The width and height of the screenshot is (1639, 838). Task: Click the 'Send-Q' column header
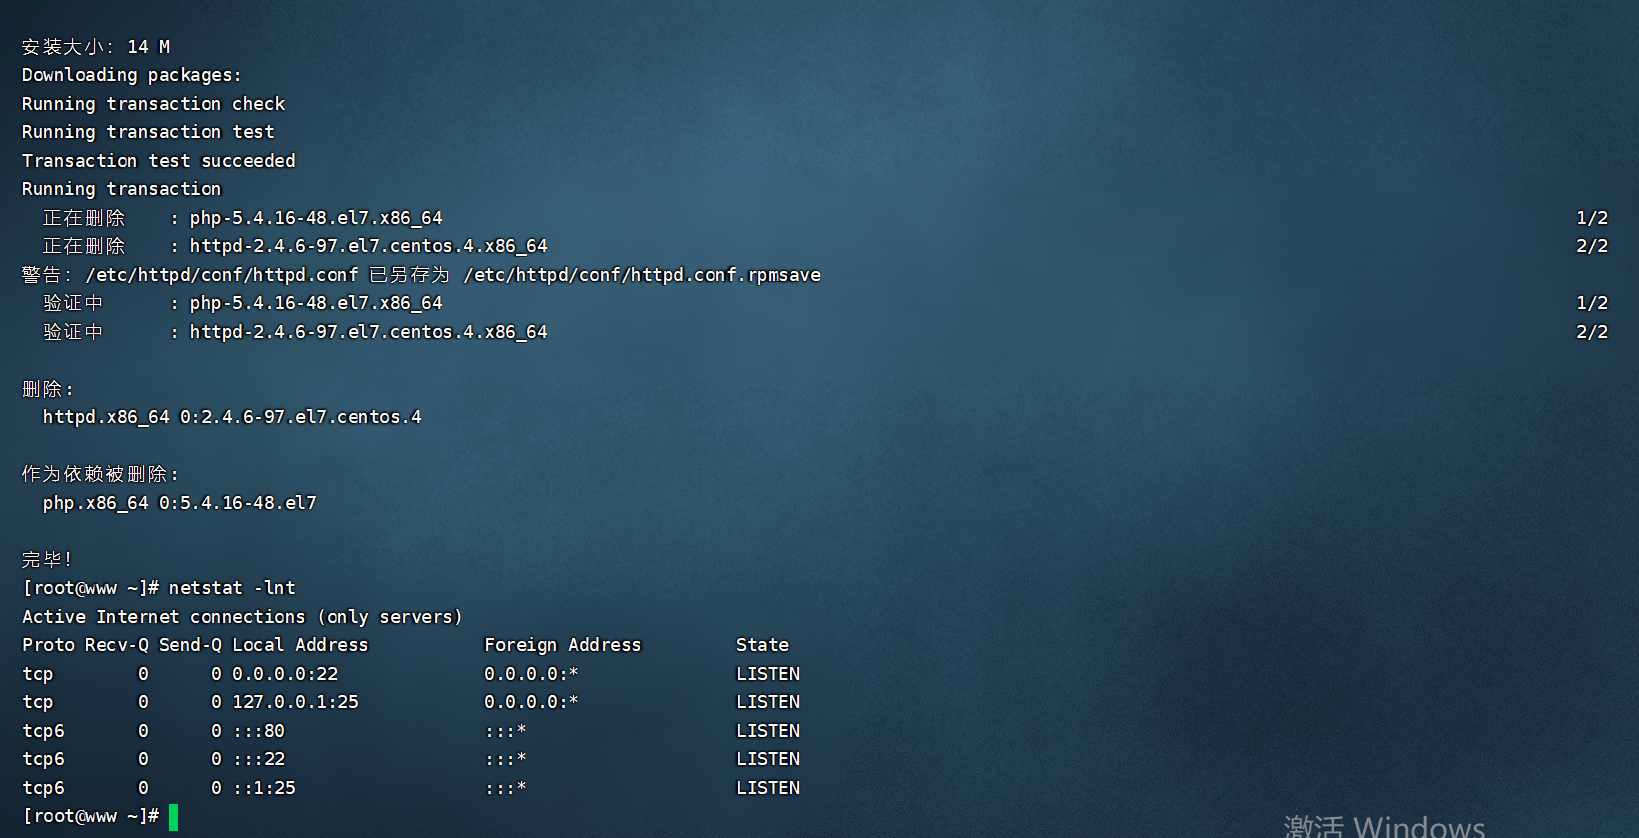coord(190,645)
